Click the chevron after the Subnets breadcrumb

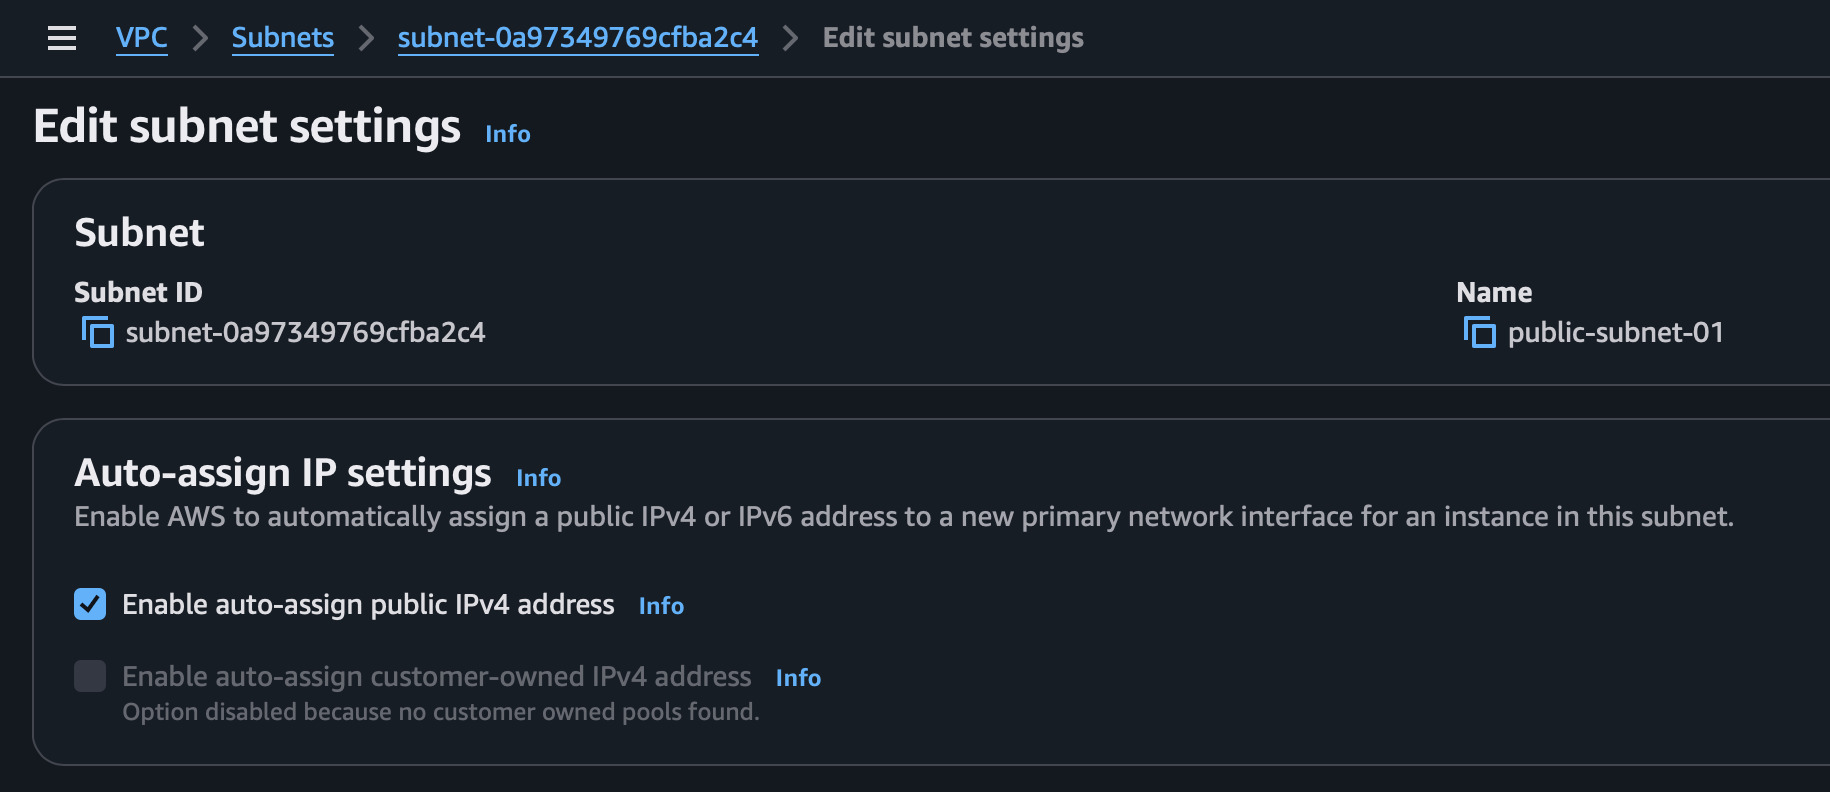tap(366, 38)
